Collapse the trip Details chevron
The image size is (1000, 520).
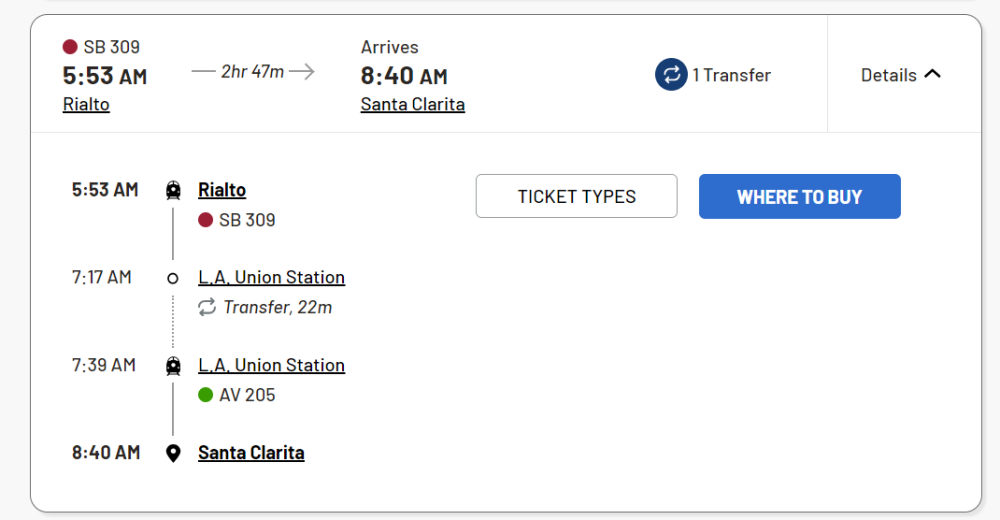tap(932, 74)
